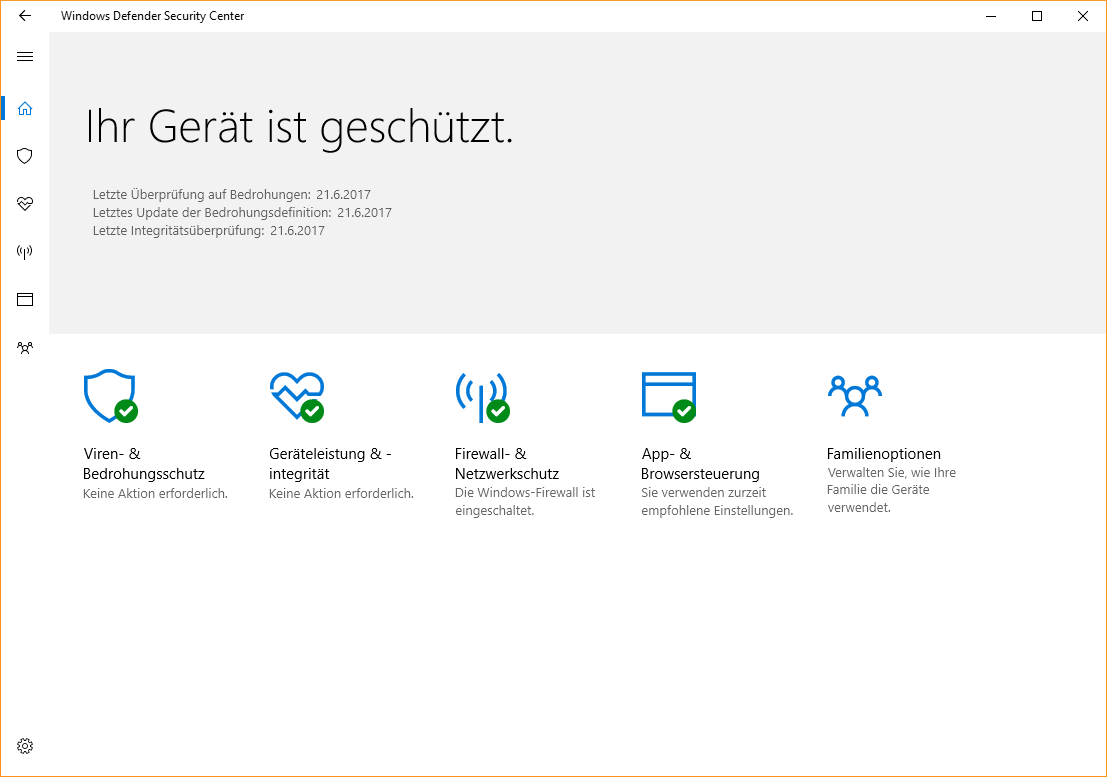Click the large shield icon with checkmark
This screenshot has height=777, width=1107.
pos(110,396)
